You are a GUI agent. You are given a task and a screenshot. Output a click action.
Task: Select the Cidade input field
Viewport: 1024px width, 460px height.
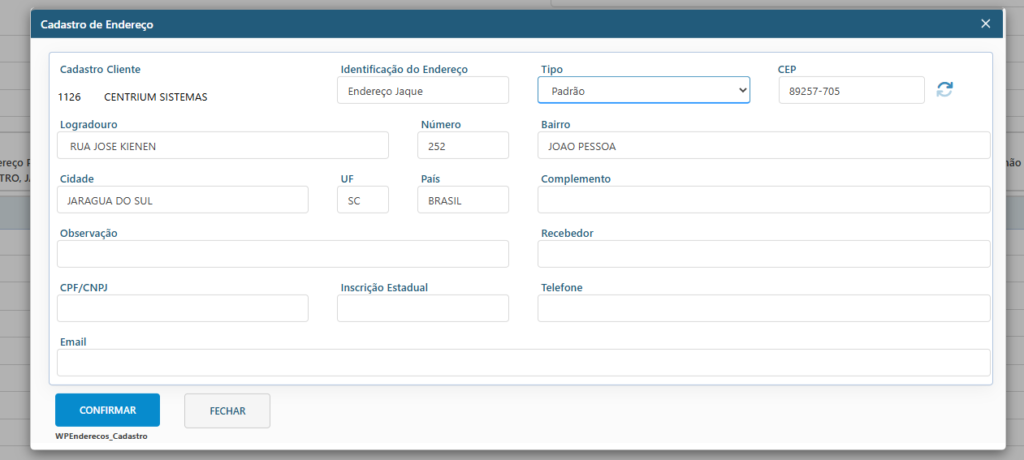pyautogui.click(x=183, y=200)
